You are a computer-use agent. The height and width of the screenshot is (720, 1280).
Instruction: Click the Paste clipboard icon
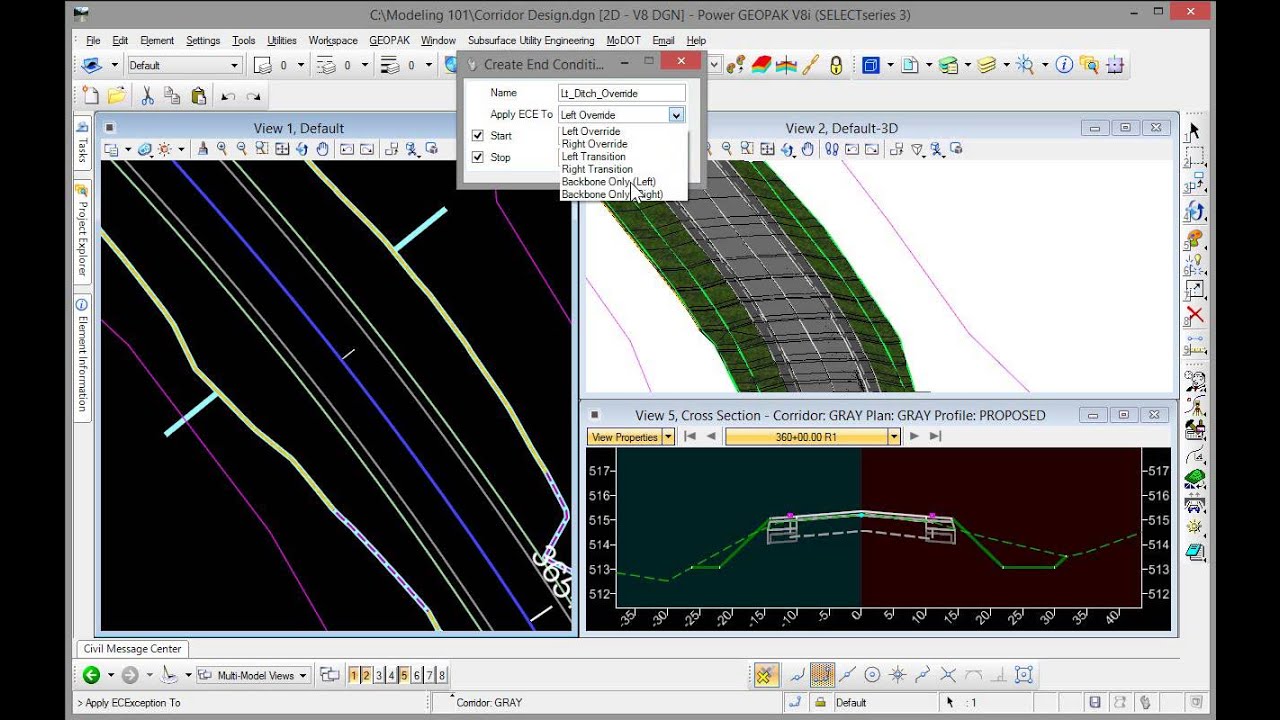(x=198, y=96)
